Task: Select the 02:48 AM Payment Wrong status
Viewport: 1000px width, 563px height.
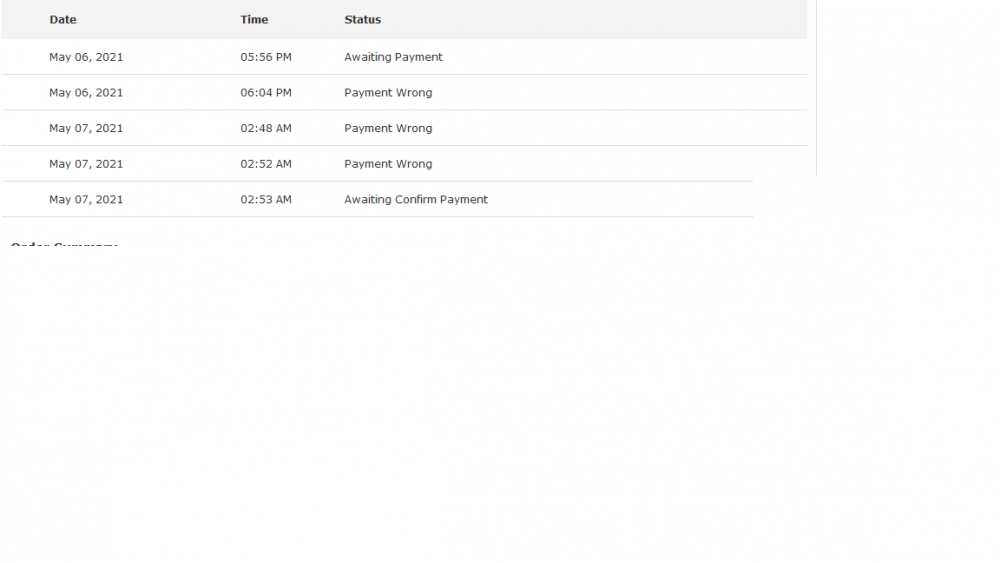Action: click(x=388, y=128)
